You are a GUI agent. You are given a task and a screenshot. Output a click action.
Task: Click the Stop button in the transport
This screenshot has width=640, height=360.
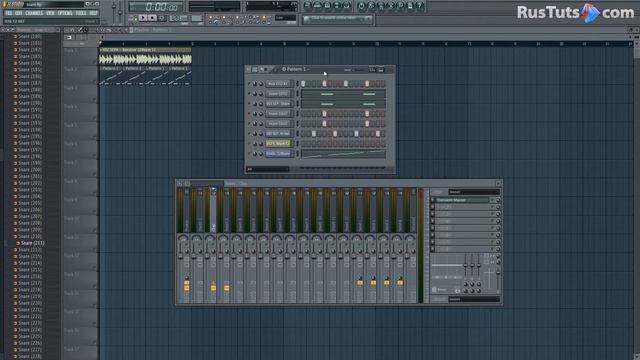152,18
